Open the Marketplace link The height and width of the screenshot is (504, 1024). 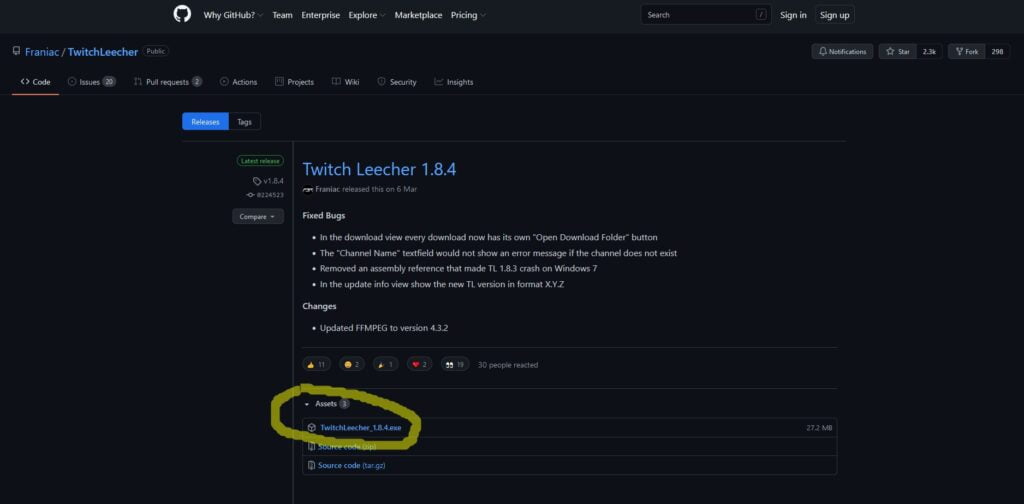click(x=418, y=15)
